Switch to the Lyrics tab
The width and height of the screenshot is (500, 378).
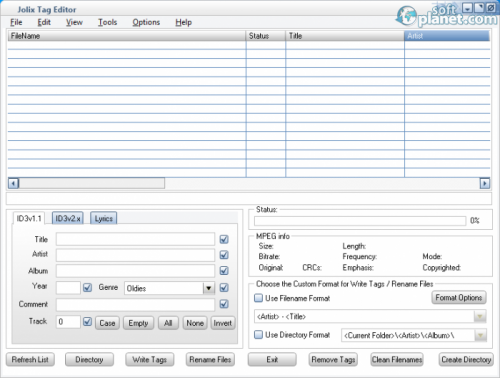104,219
